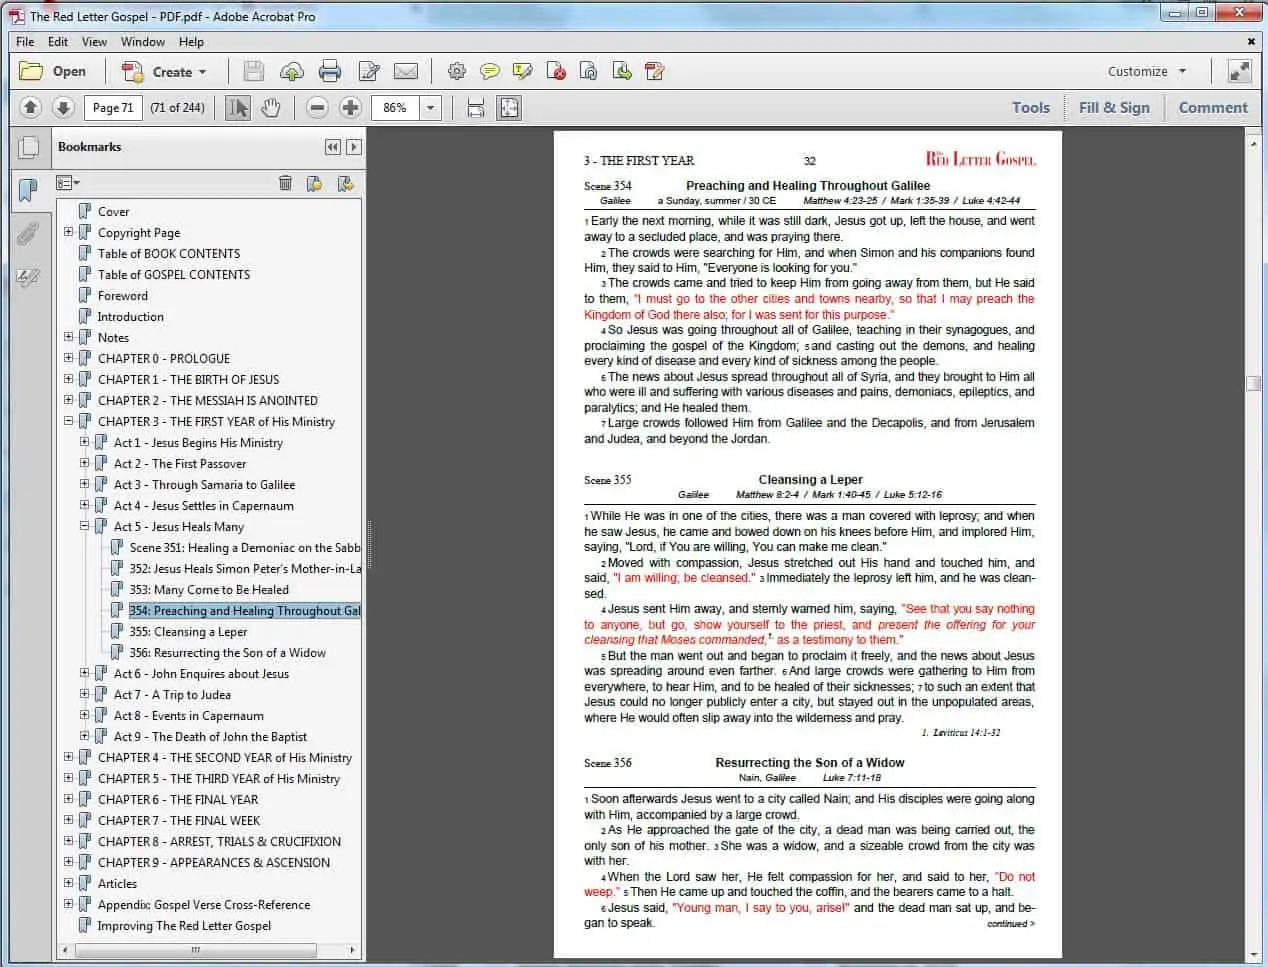Viewport: 1268px width, 967px height.
Task: Activate the Hand pan tool
Action: (x=271, y=107)
